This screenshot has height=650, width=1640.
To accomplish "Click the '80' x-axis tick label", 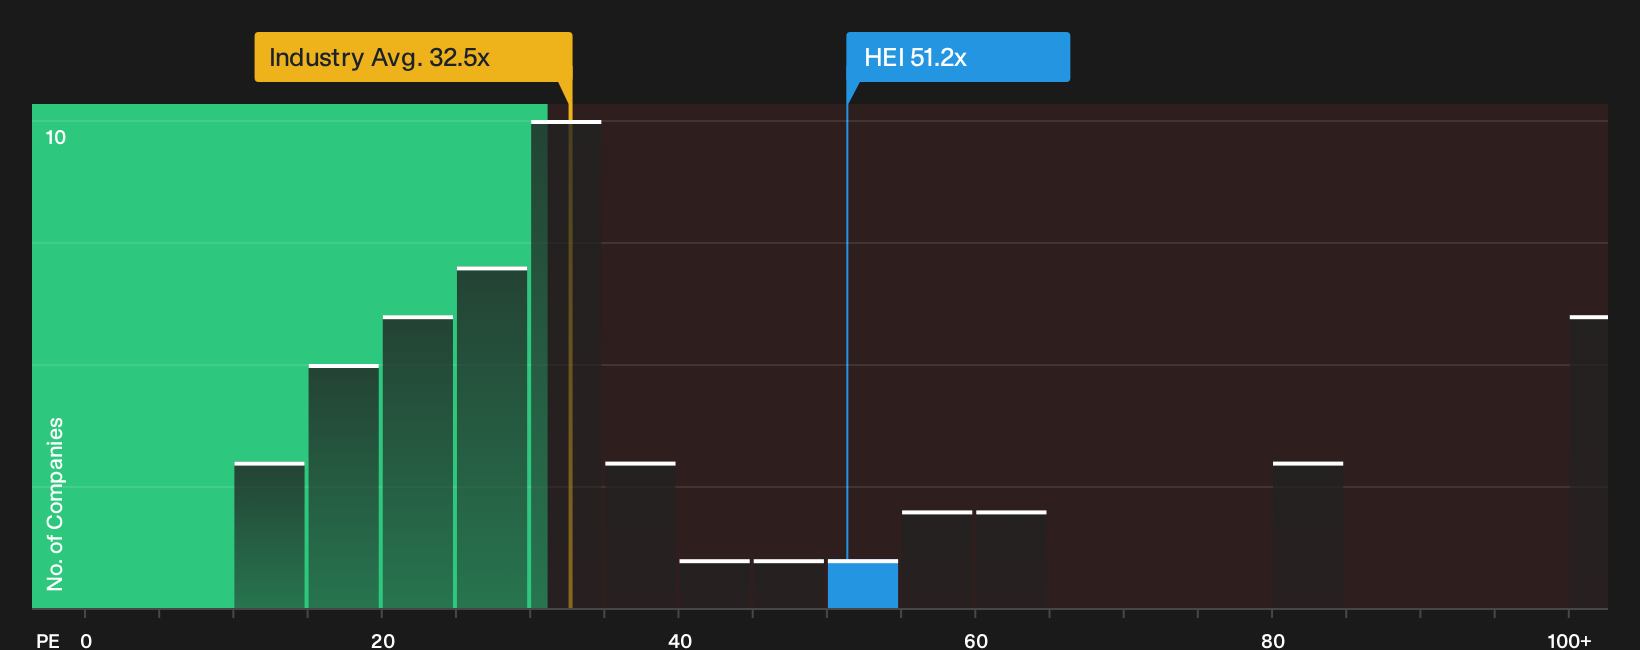I will coord(1273,641).
